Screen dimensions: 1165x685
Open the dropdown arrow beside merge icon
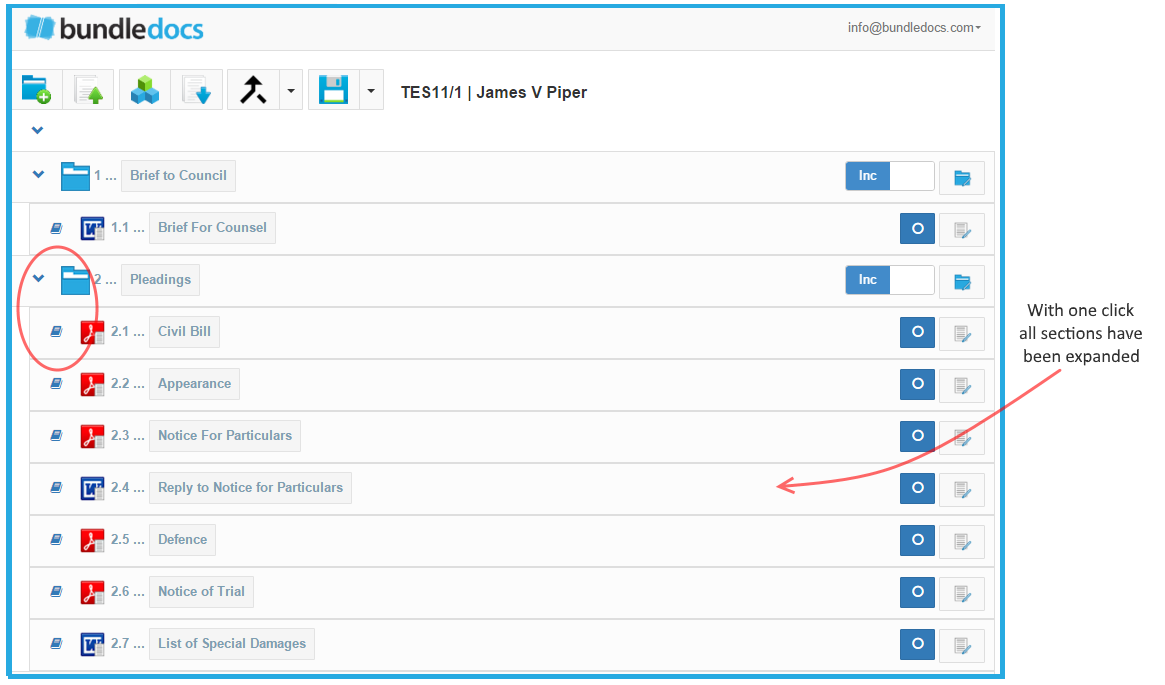click(x=290, y=91)
